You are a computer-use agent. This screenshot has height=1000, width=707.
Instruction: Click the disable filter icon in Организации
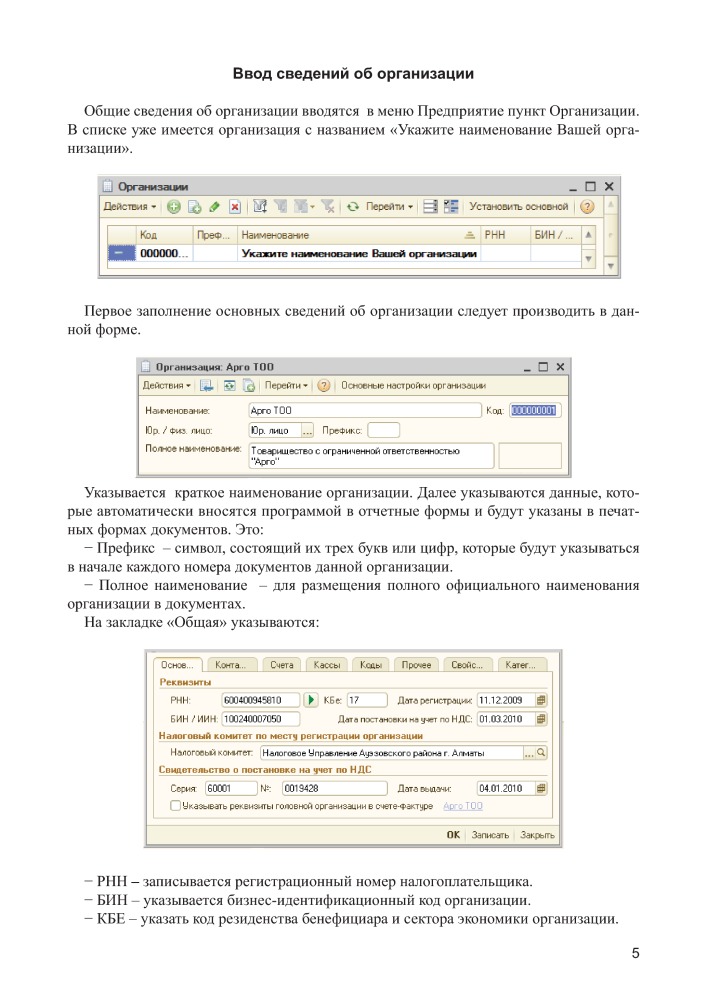click(x=328, y=207)
